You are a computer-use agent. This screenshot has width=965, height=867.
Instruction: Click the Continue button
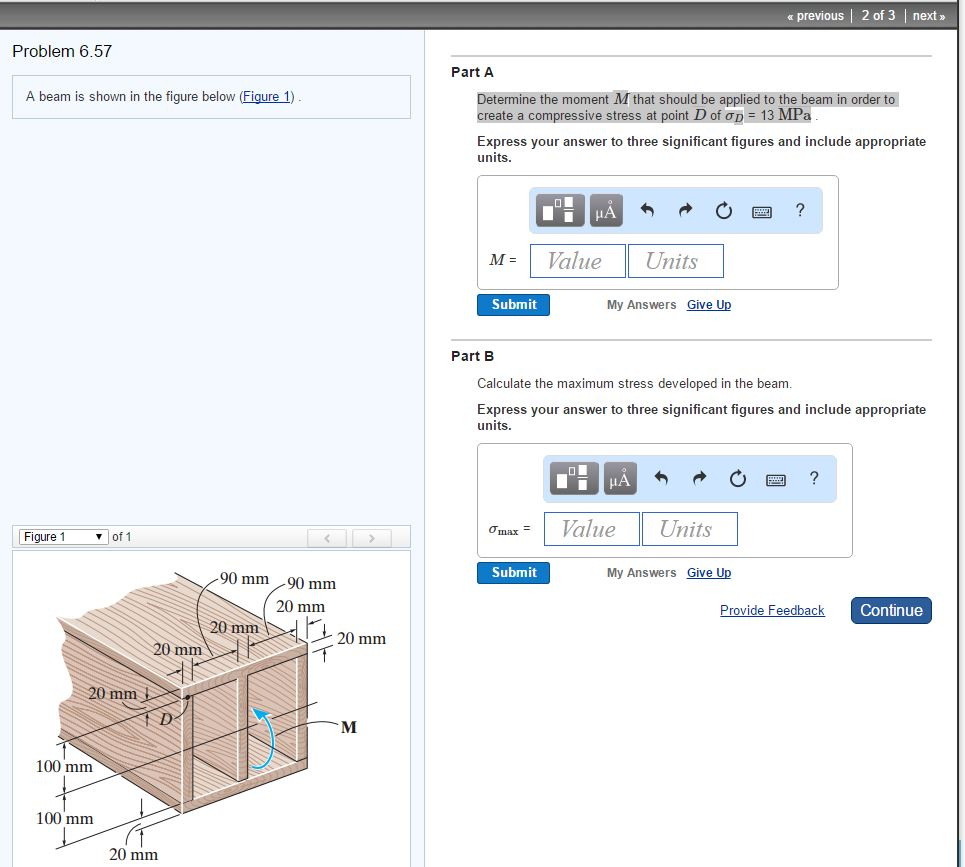pyautogui.click(x=891, y=610)
